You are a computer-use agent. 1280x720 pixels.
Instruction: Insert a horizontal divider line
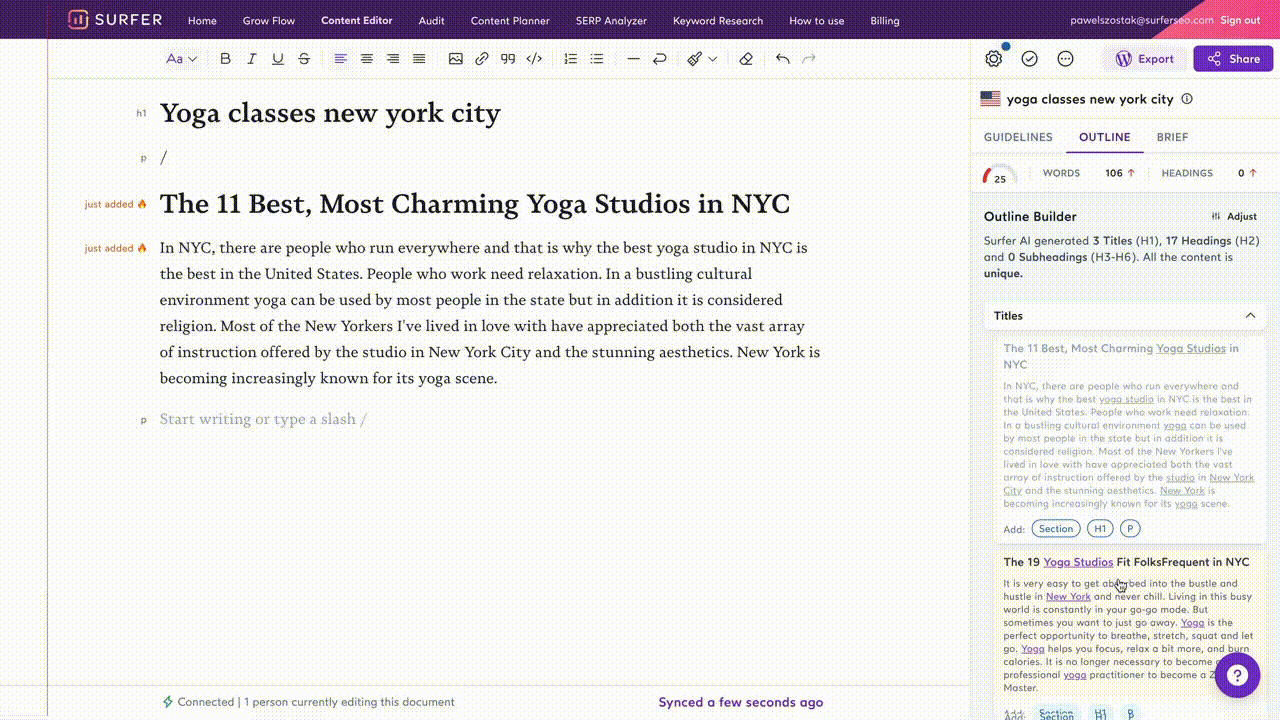coord(633,59)
